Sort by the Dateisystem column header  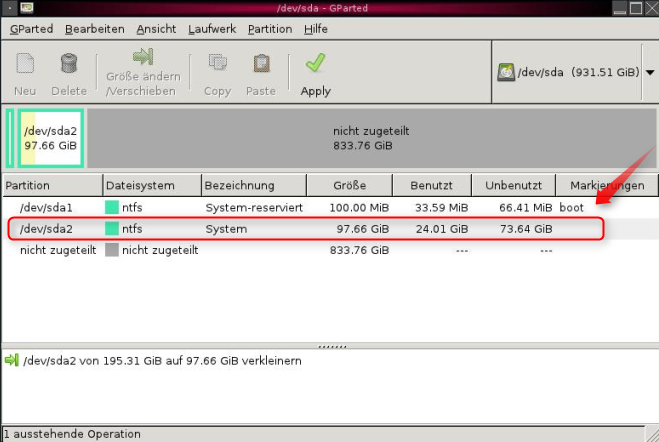coord(152,185)
